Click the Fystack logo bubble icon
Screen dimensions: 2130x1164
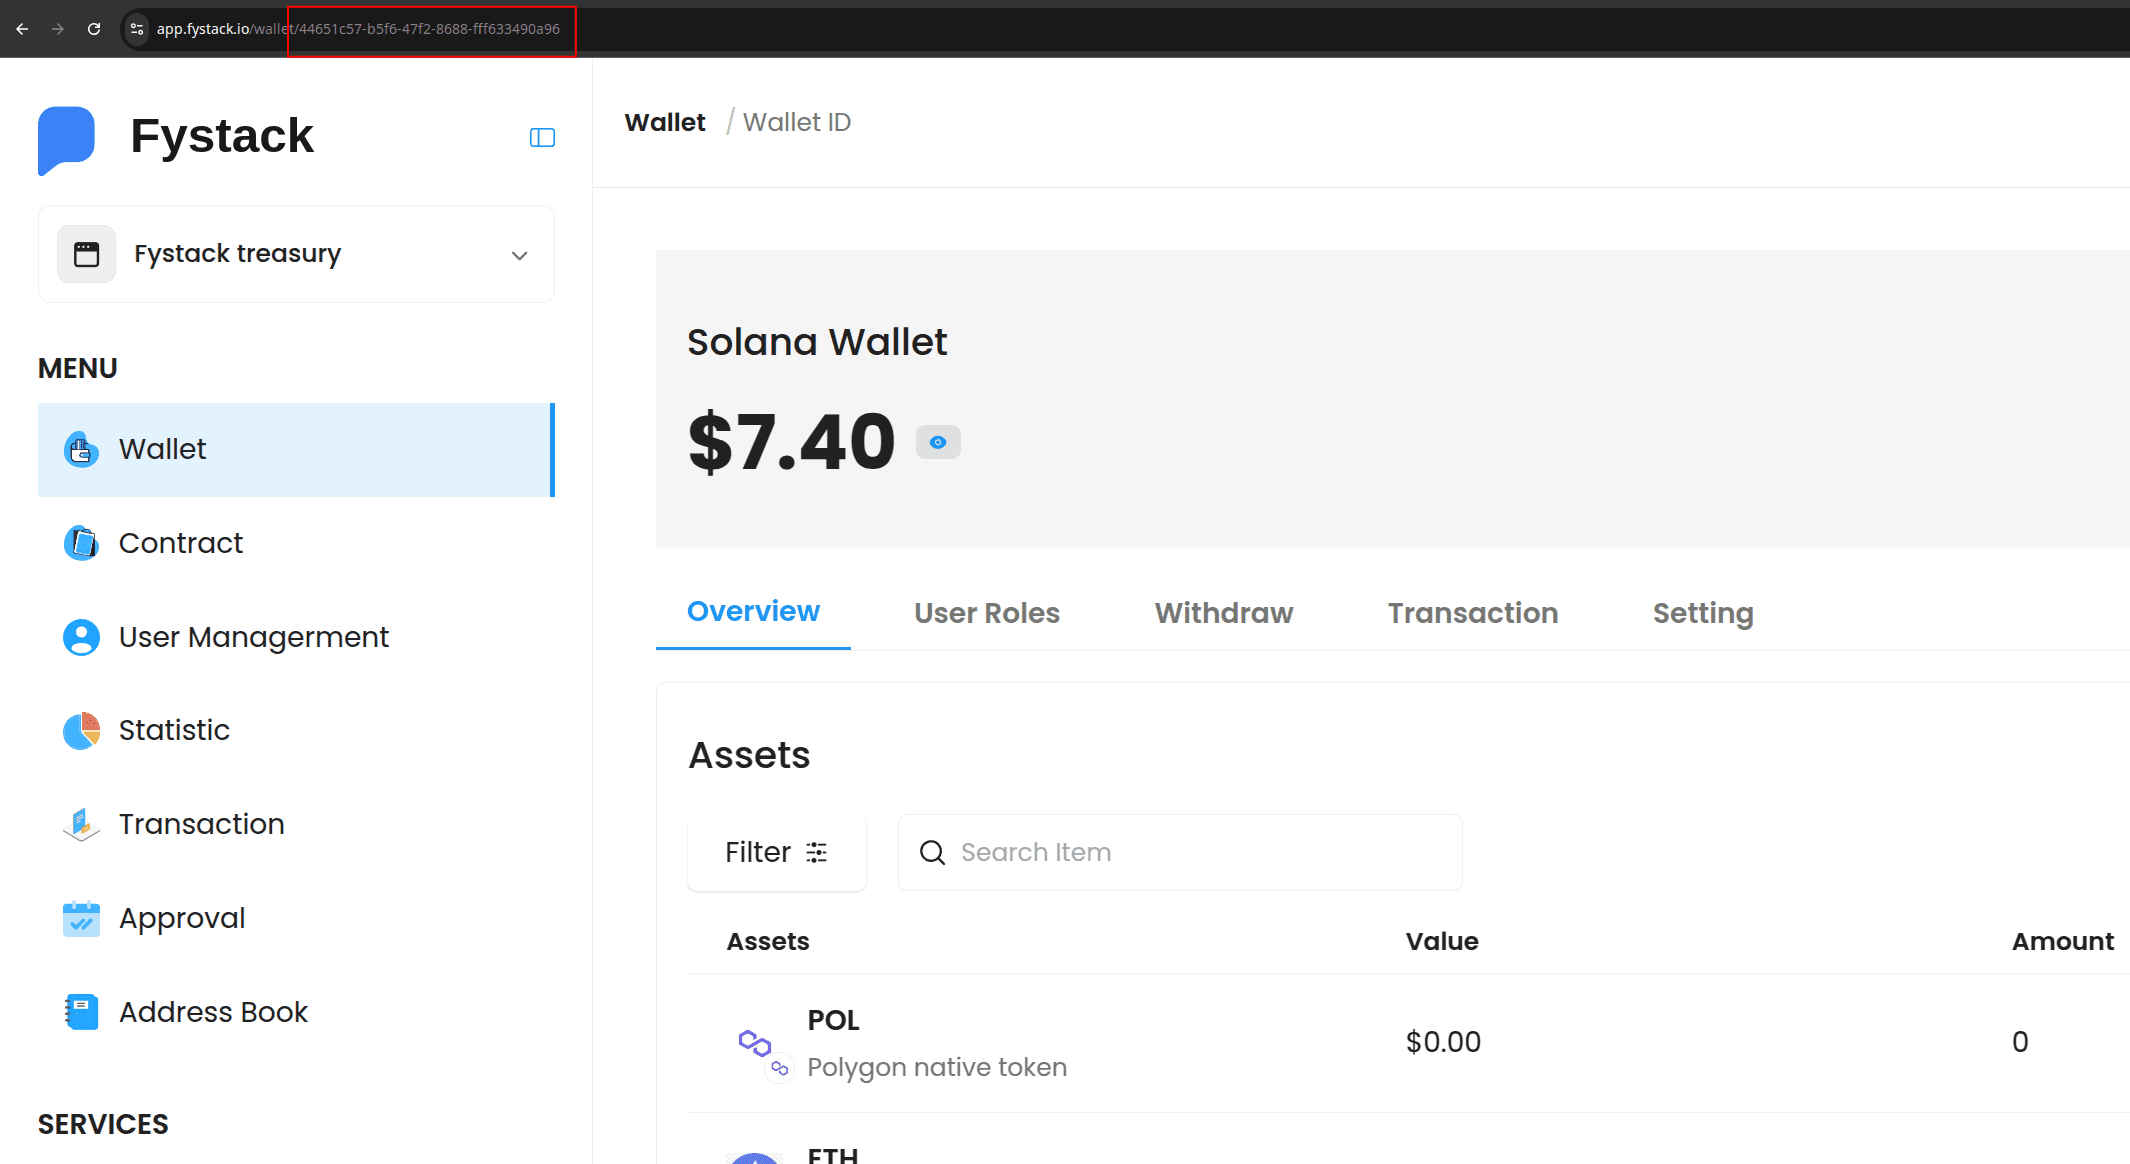[66, 140]
